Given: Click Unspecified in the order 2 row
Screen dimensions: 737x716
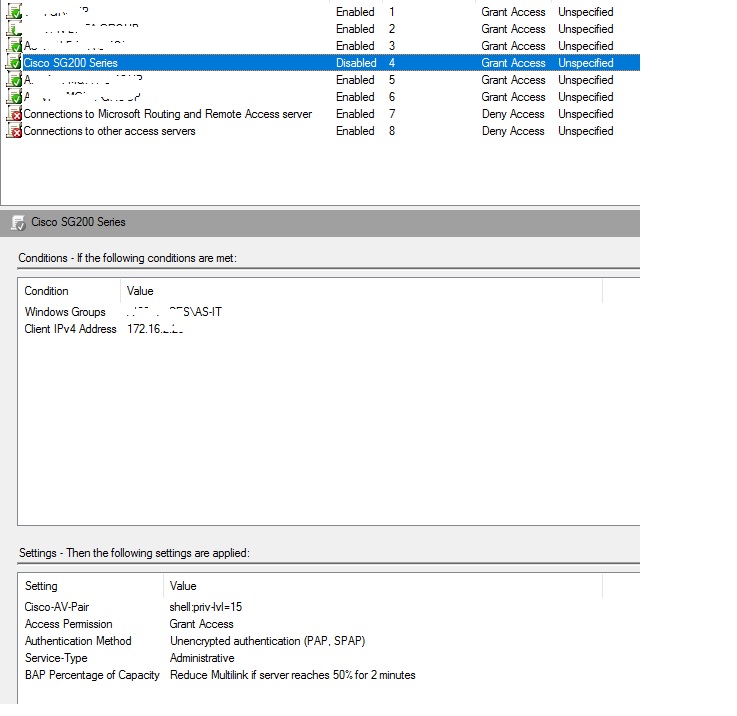Looking at the screenshot, I should pyautogui.click(x=586, y=29).
